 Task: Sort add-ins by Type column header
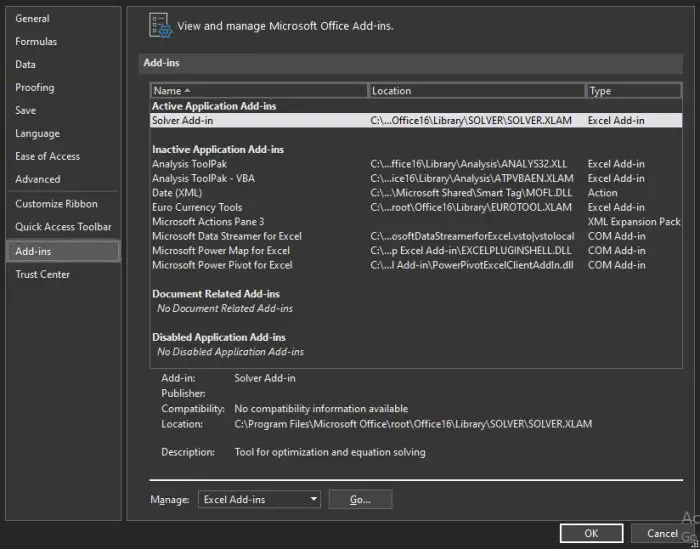pos(633,91)
